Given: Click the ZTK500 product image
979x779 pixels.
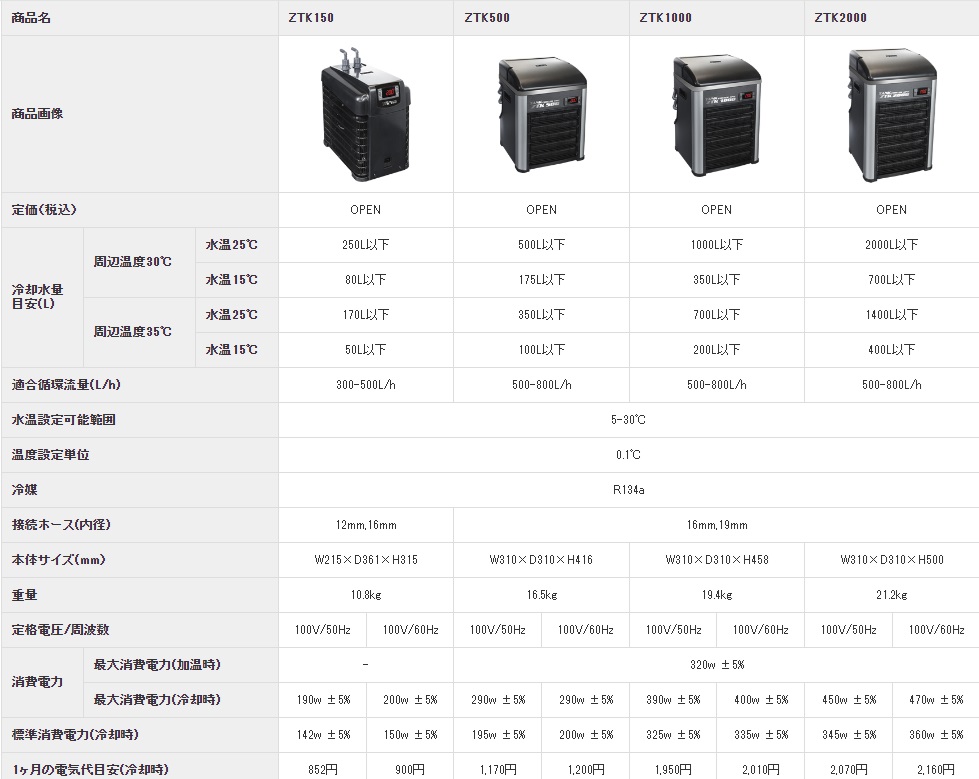Looking at the screenshot, I should [x=542, y=114].
